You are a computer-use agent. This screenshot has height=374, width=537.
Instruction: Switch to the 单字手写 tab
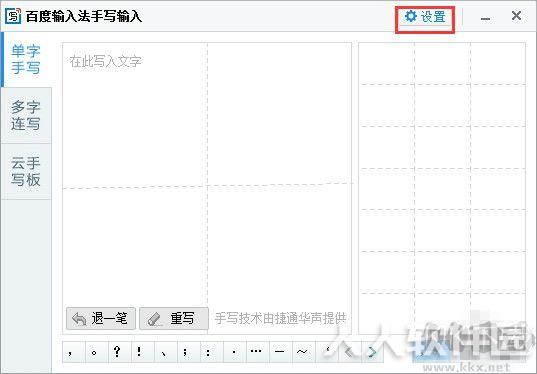pyautogui.click(x=26, y=60)
